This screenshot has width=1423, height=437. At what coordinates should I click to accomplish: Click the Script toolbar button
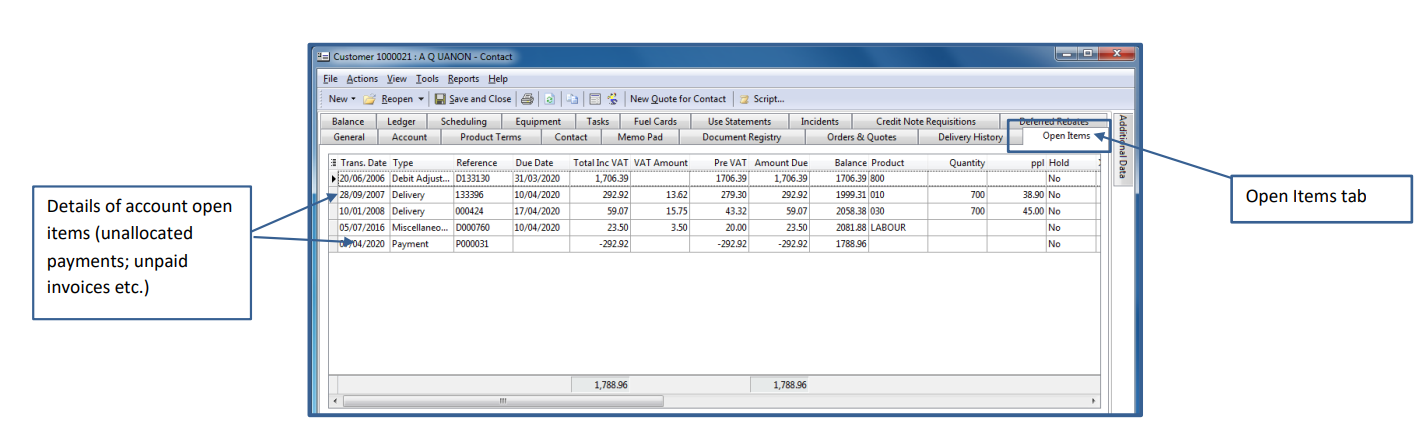(762, 99)
